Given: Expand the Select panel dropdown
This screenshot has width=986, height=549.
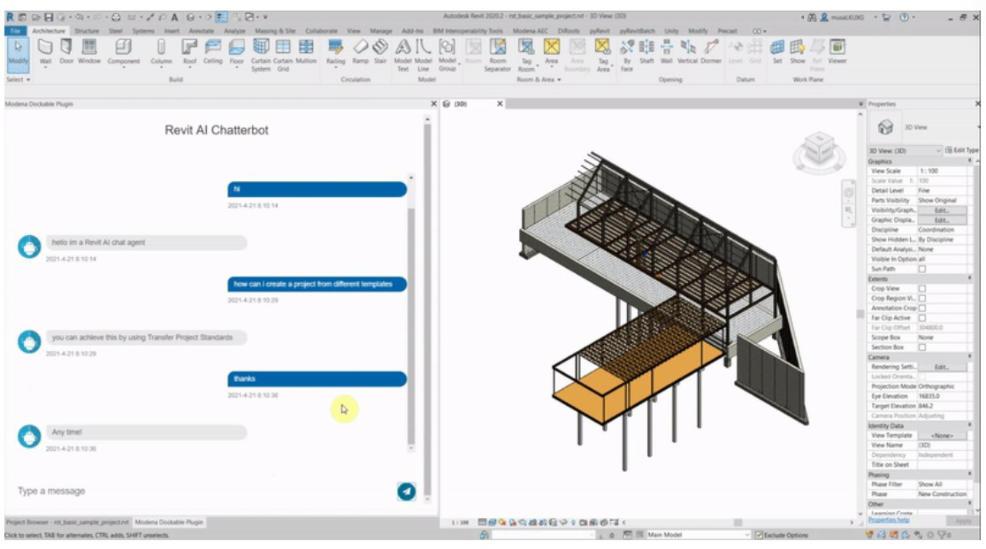Looking at the screenshot, I should tap(18, 80).
